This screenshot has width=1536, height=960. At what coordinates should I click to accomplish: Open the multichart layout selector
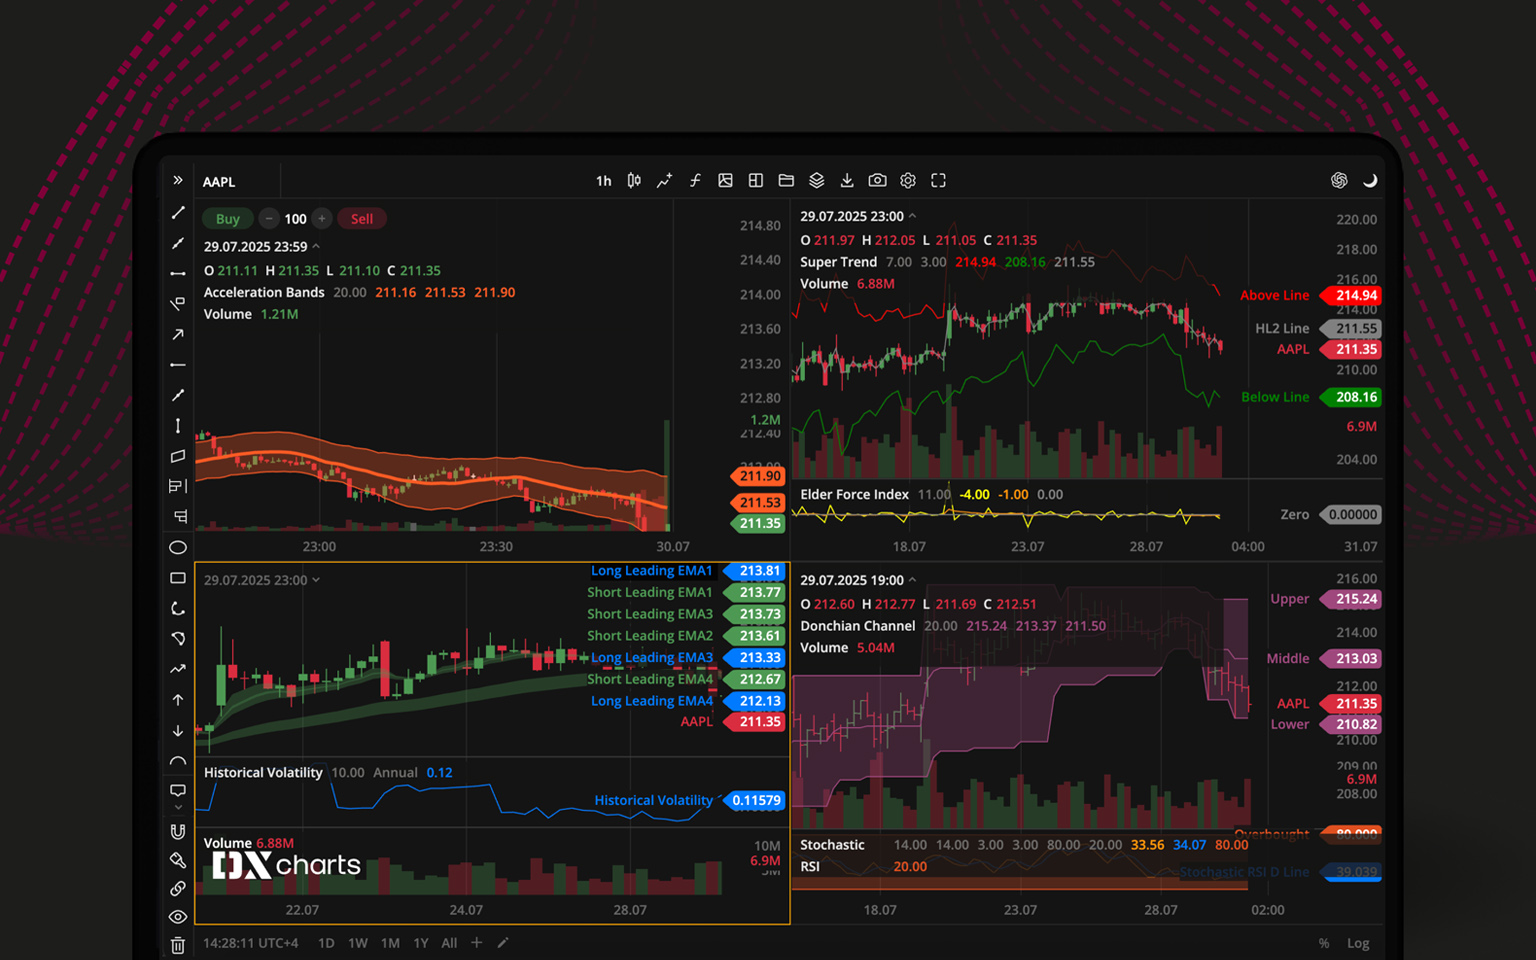(756, 181)
